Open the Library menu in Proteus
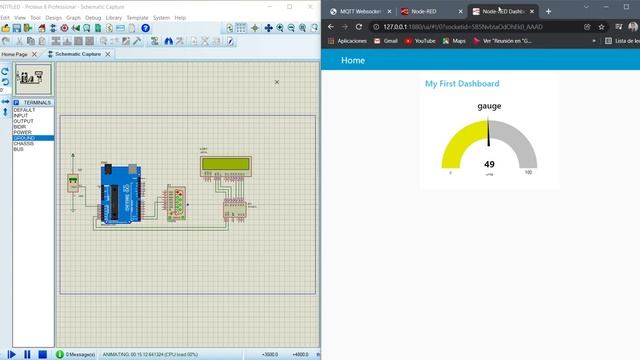The width and height of the screenshot is (640, 360). [x=114, y=18]
